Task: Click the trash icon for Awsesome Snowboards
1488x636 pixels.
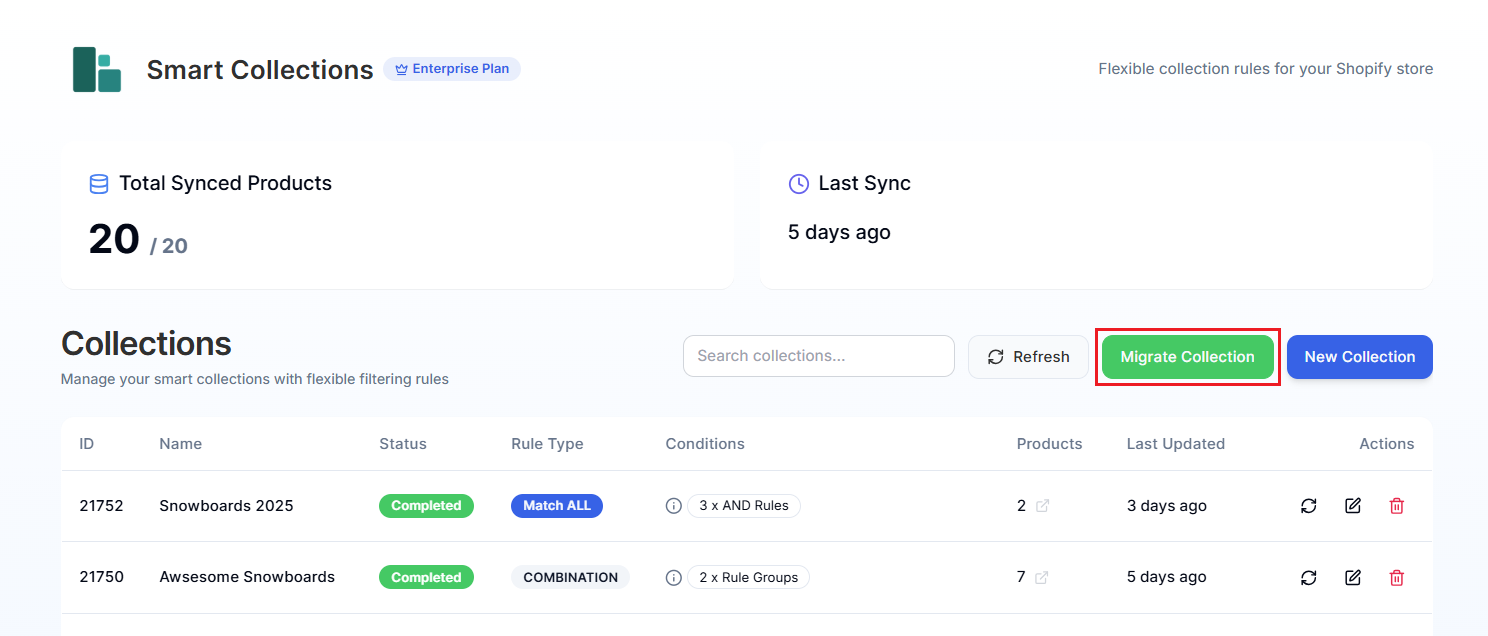Action: (x=1397, y=577)
